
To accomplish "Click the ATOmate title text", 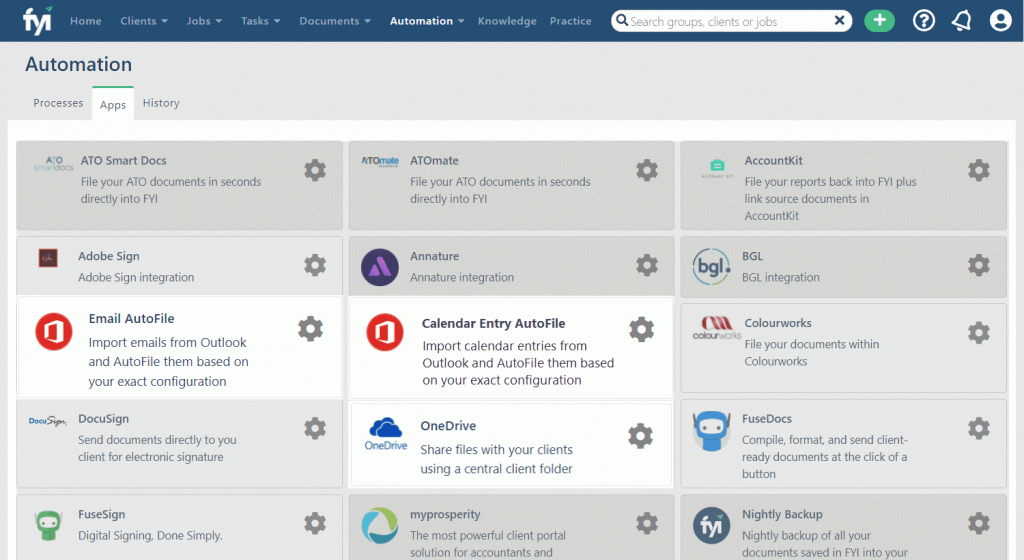I will [x=434, y=161].
